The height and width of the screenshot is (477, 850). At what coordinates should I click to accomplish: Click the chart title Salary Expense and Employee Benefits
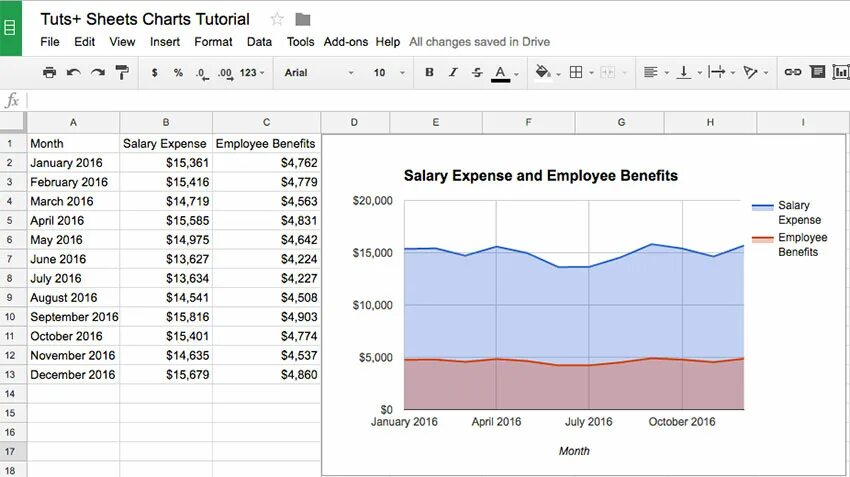[540, 176]
